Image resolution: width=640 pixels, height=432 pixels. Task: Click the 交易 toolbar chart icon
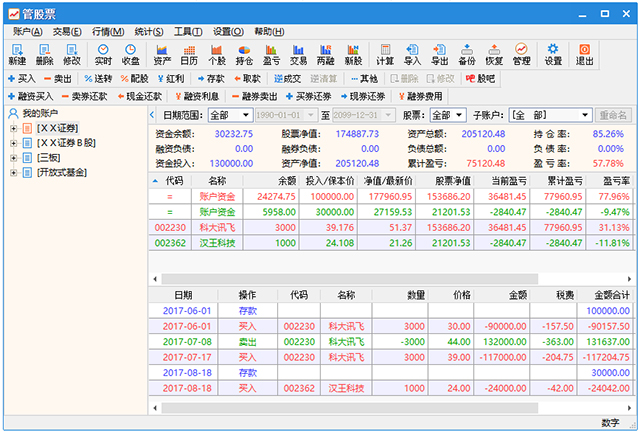tap(298, 55)
